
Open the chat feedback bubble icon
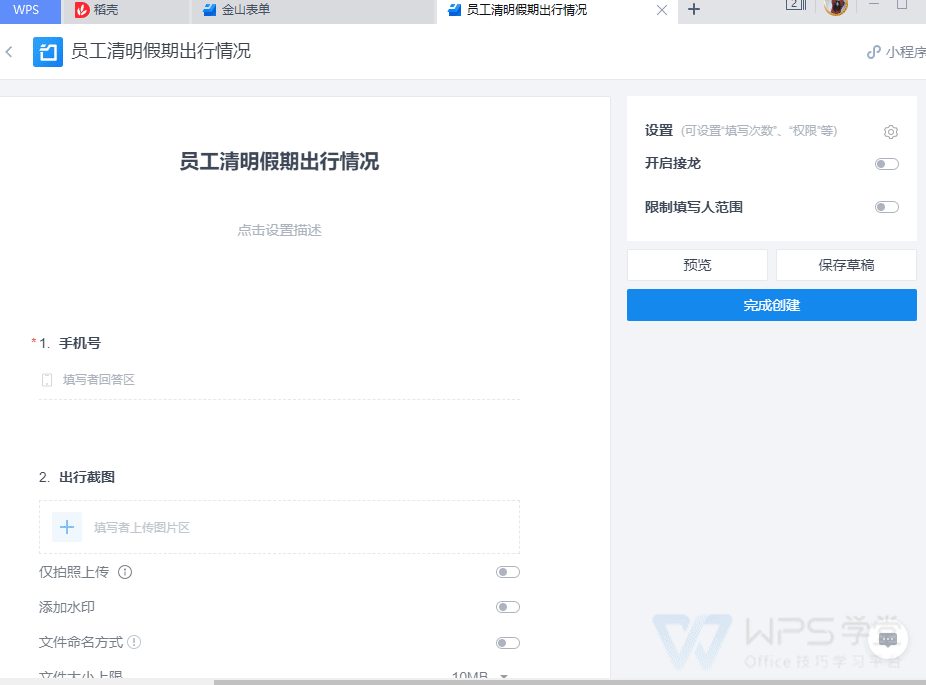tap(888, 640)
